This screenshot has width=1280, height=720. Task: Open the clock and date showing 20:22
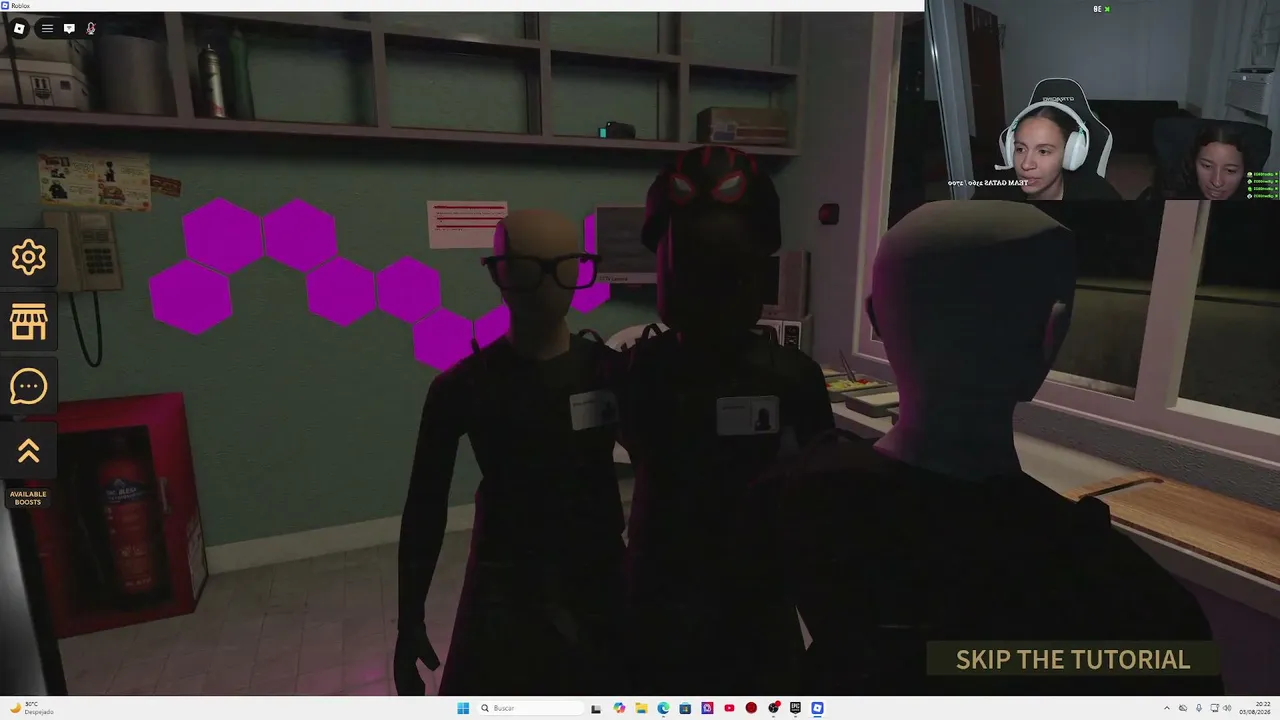pos(1254,708)
